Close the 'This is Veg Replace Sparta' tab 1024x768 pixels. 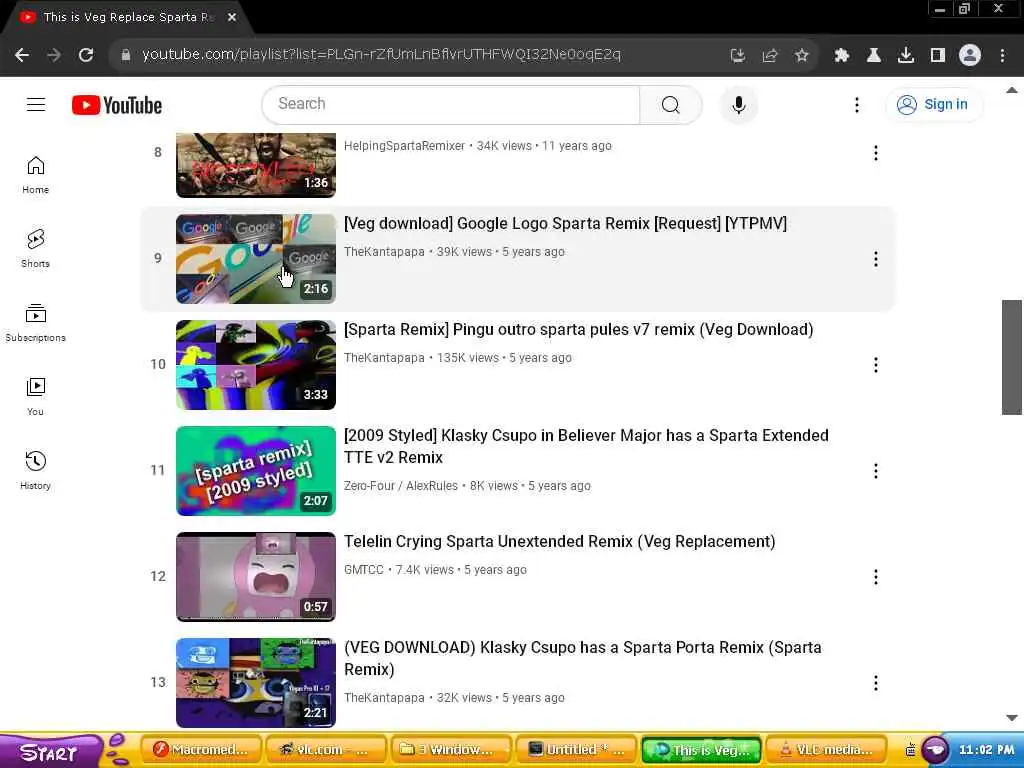coord(232,17)
